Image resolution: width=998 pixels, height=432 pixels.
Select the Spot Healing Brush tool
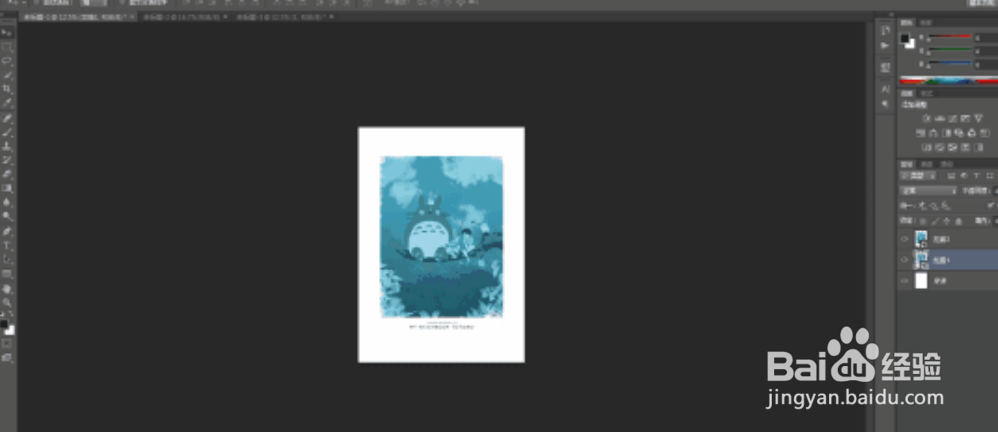click(7, 118)
